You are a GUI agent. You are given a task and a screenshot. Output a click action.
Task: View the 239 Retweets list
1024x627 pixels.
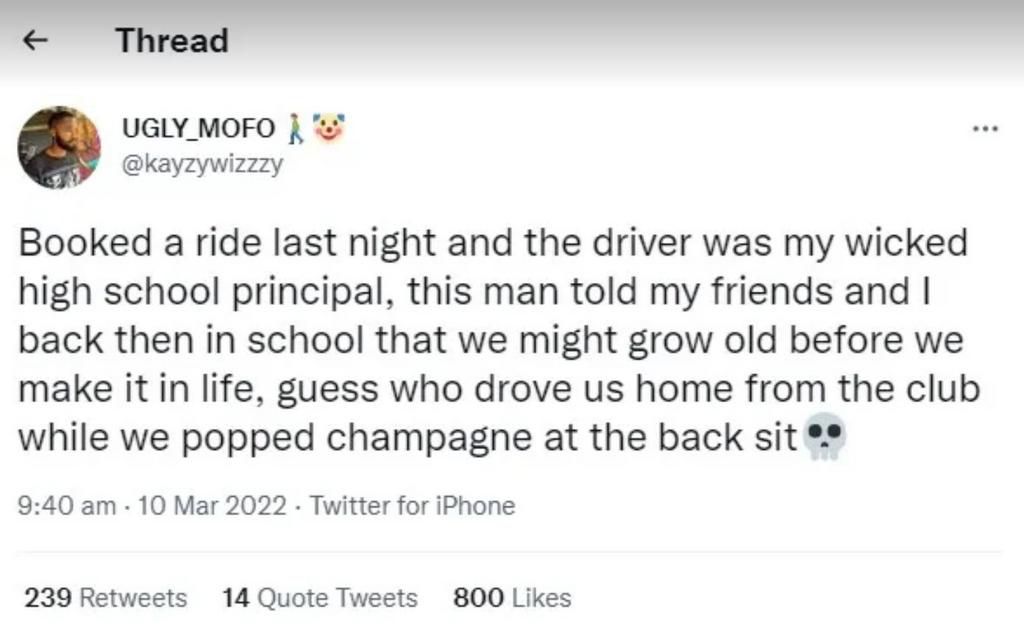(x=105, y=598)
